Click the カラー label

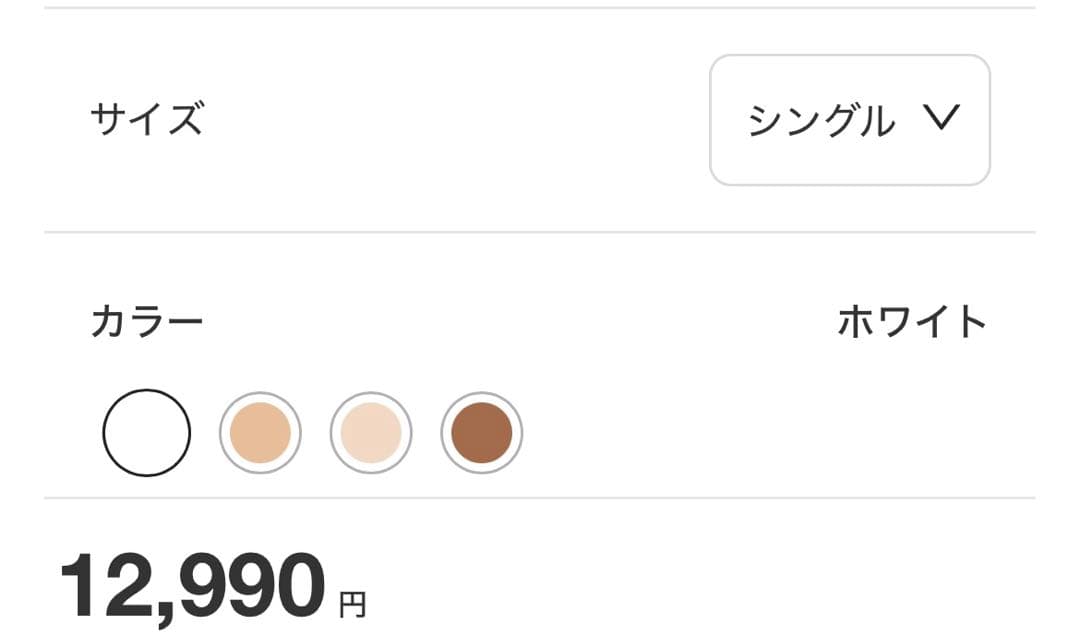pos(147,322)
